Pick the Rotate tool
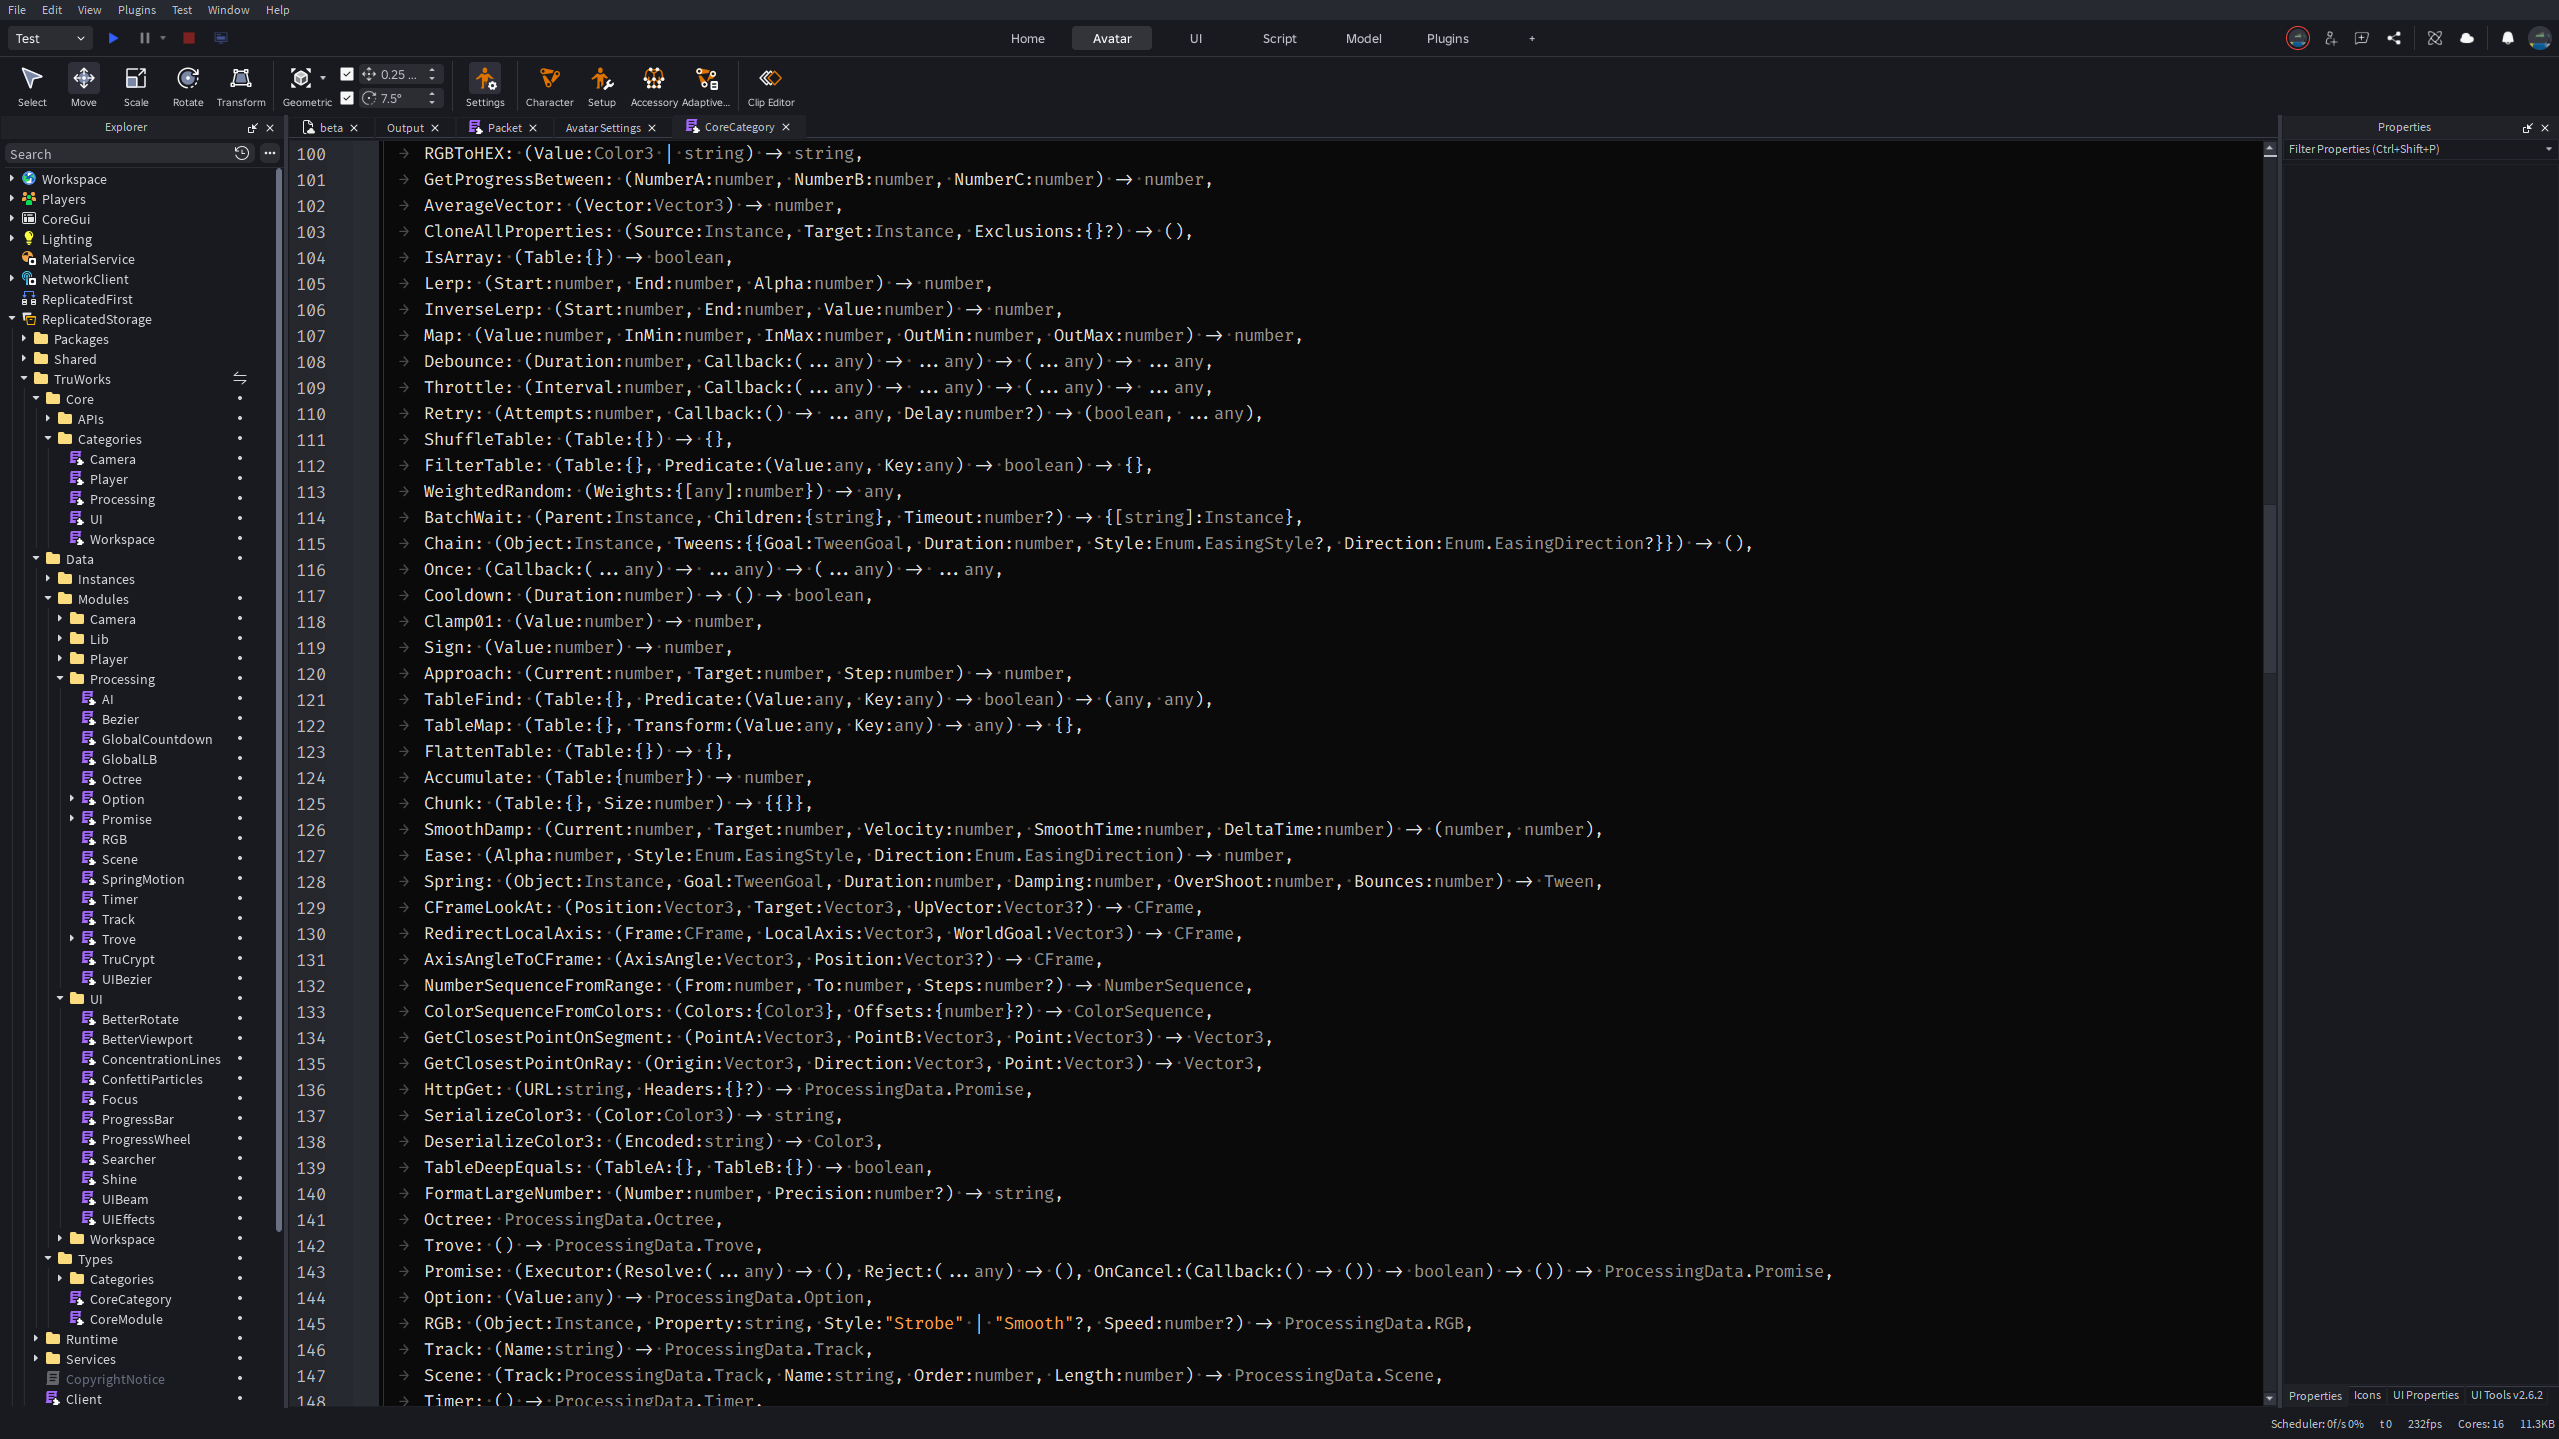This screenshot has height=1439, width=2559. click(188, 86)
